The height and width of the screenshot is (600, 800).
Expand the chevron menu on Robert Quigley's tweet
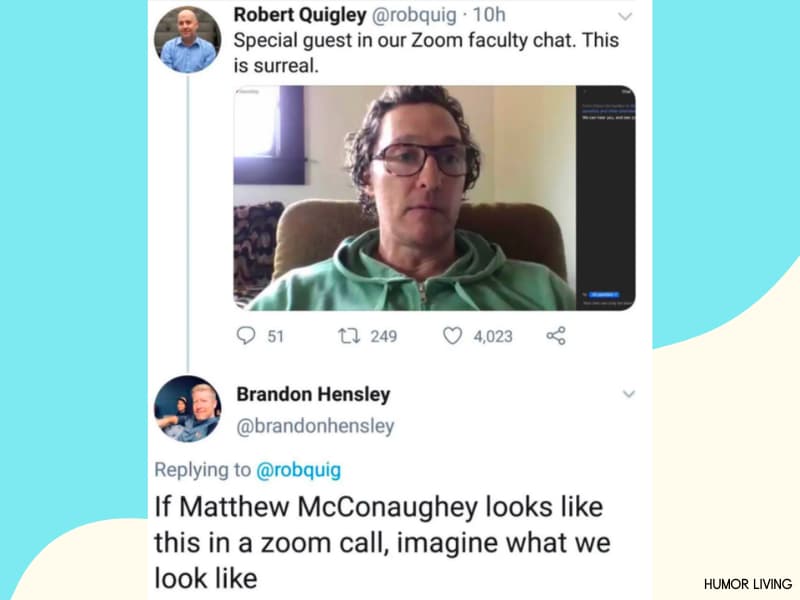tap(625, 16)
